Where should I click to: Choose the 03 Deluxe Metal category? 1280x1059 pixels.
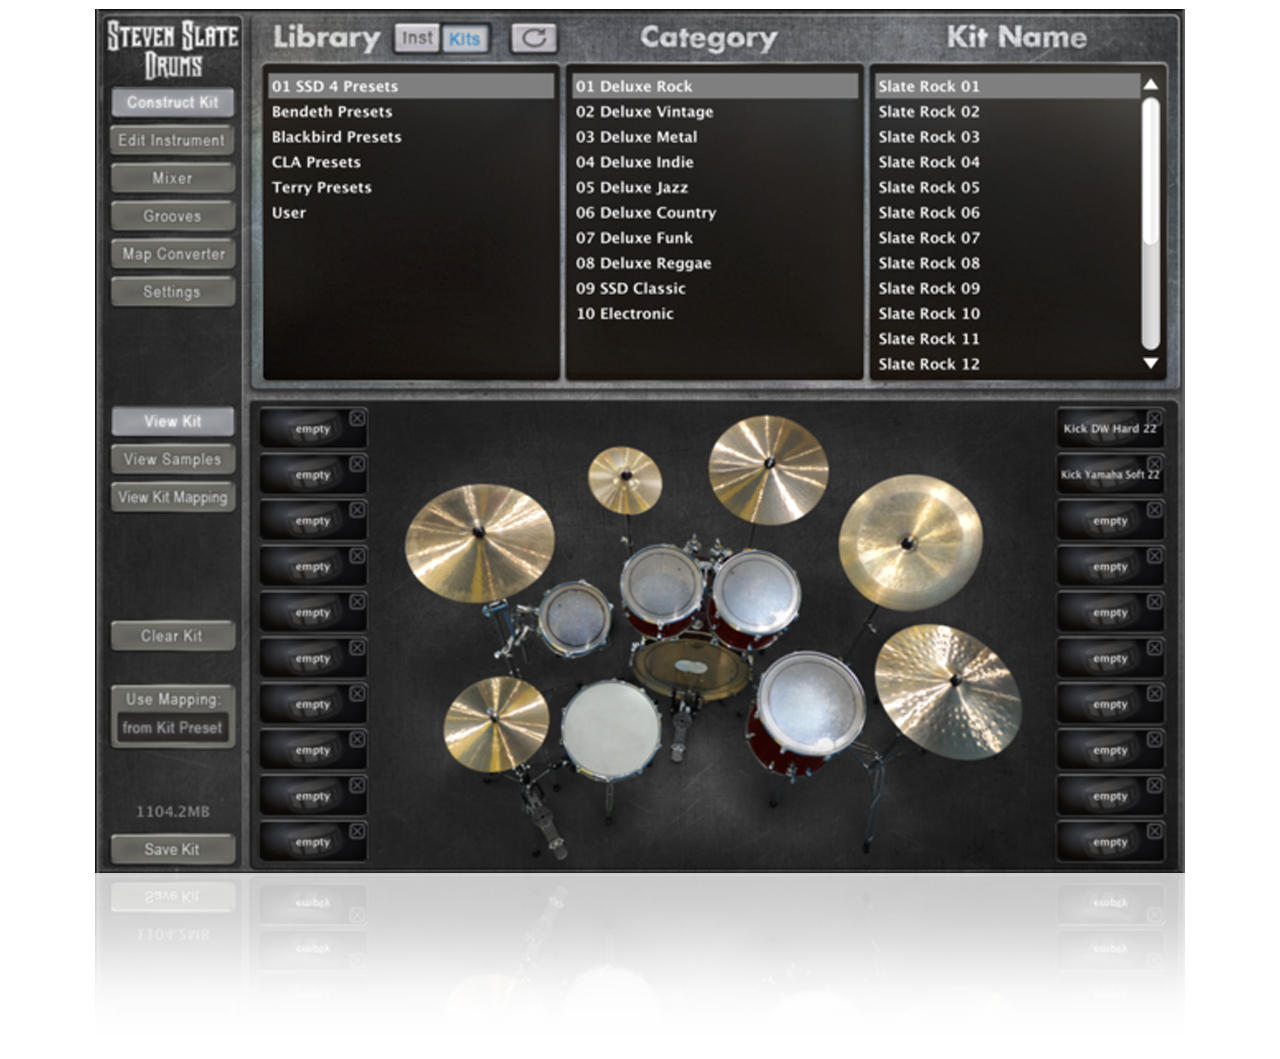coord(714,137)
